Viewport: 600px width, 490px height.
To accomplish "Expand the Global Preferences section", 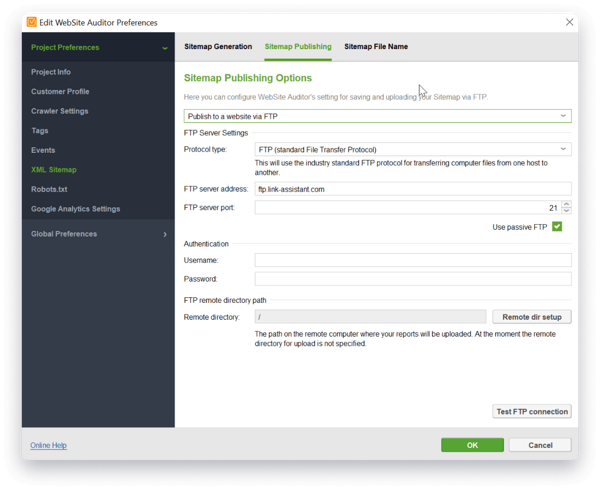I will click(x=165, y=234).
